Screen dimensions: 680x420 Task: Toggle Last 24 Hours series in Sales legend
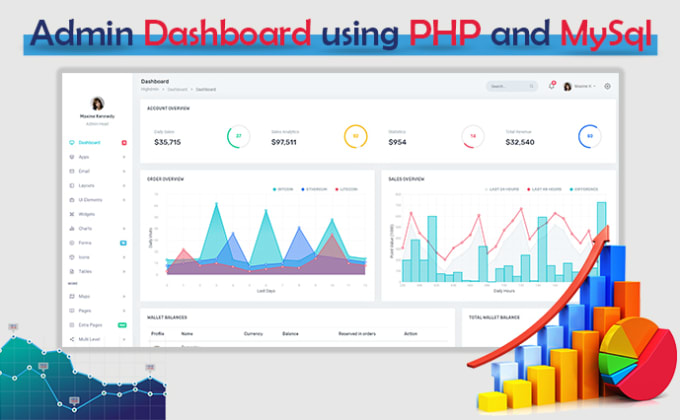(x=502, y=189)
